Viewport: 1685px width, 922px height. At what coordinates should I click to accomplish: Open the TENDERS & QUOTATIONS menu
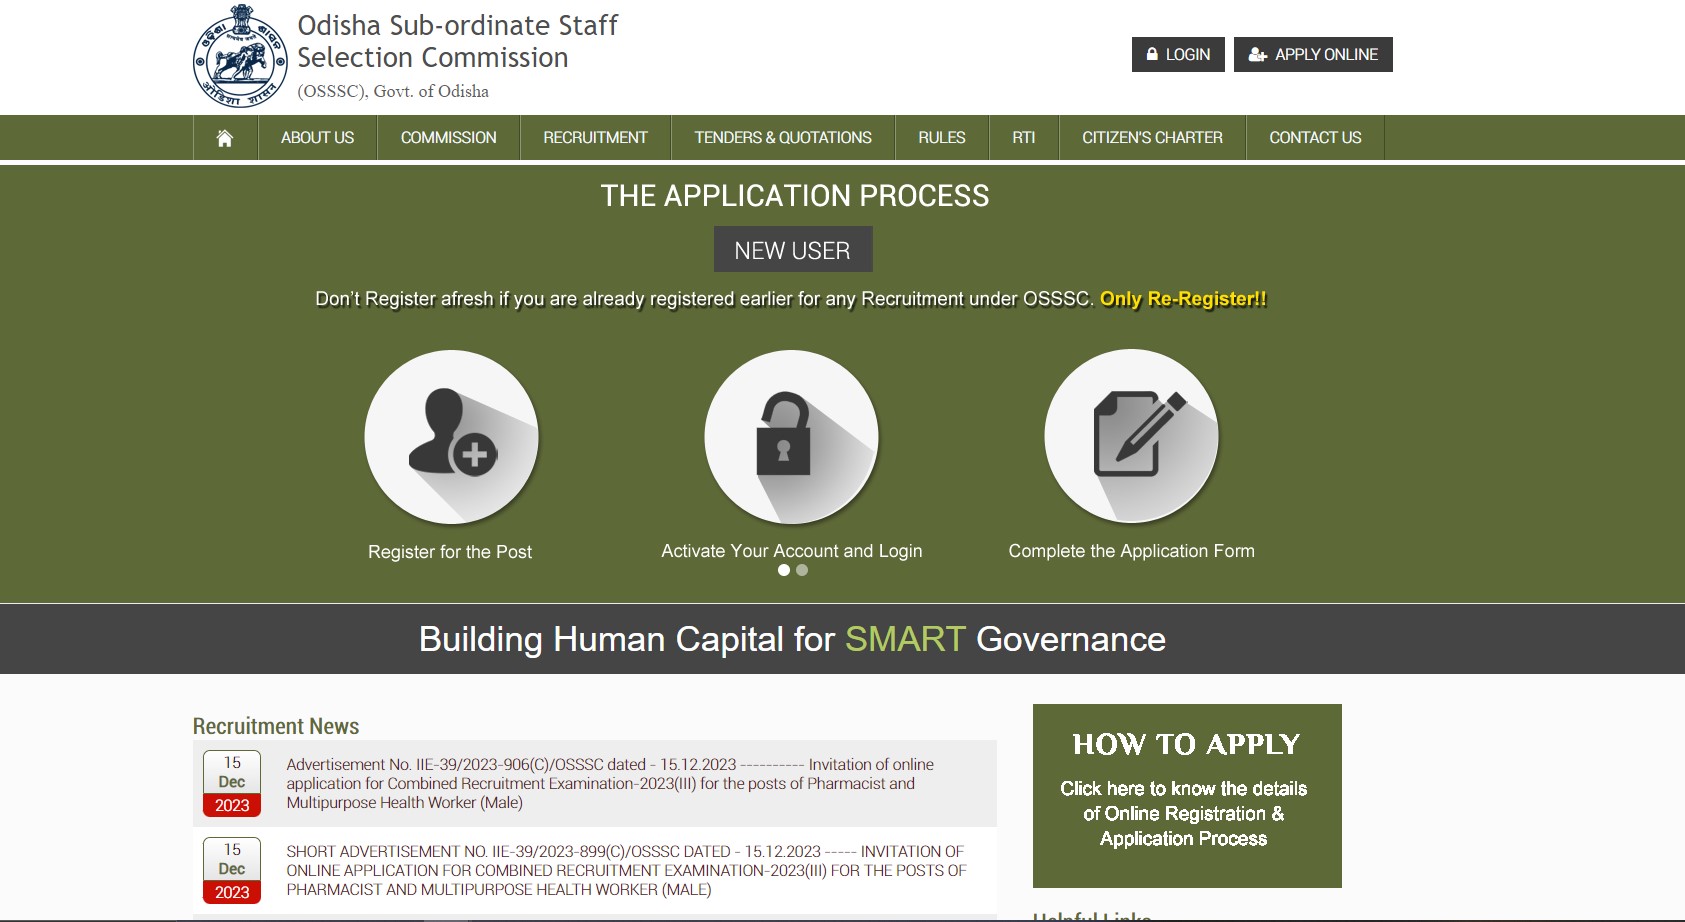pos(782,138)
